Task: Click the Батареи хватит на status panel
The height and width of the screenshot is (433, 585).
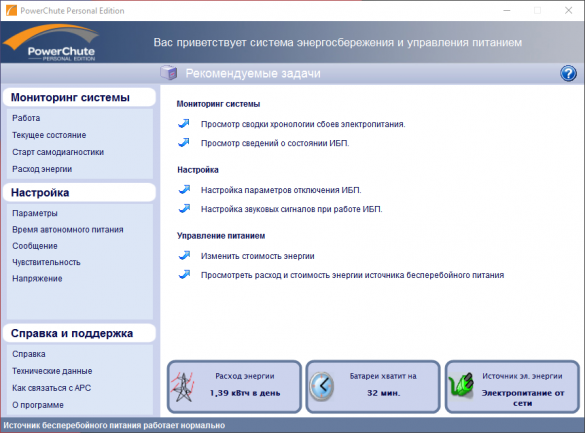Action: pos(373,387)
